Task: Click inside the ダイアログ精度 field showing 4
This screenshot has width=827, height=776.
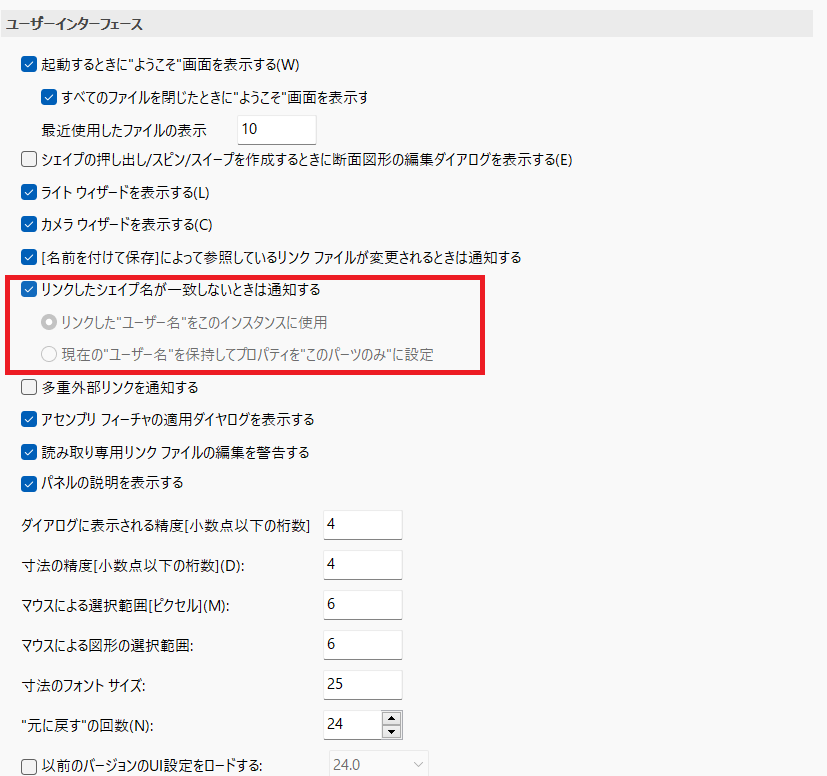Action: click(x=362, y=524)
